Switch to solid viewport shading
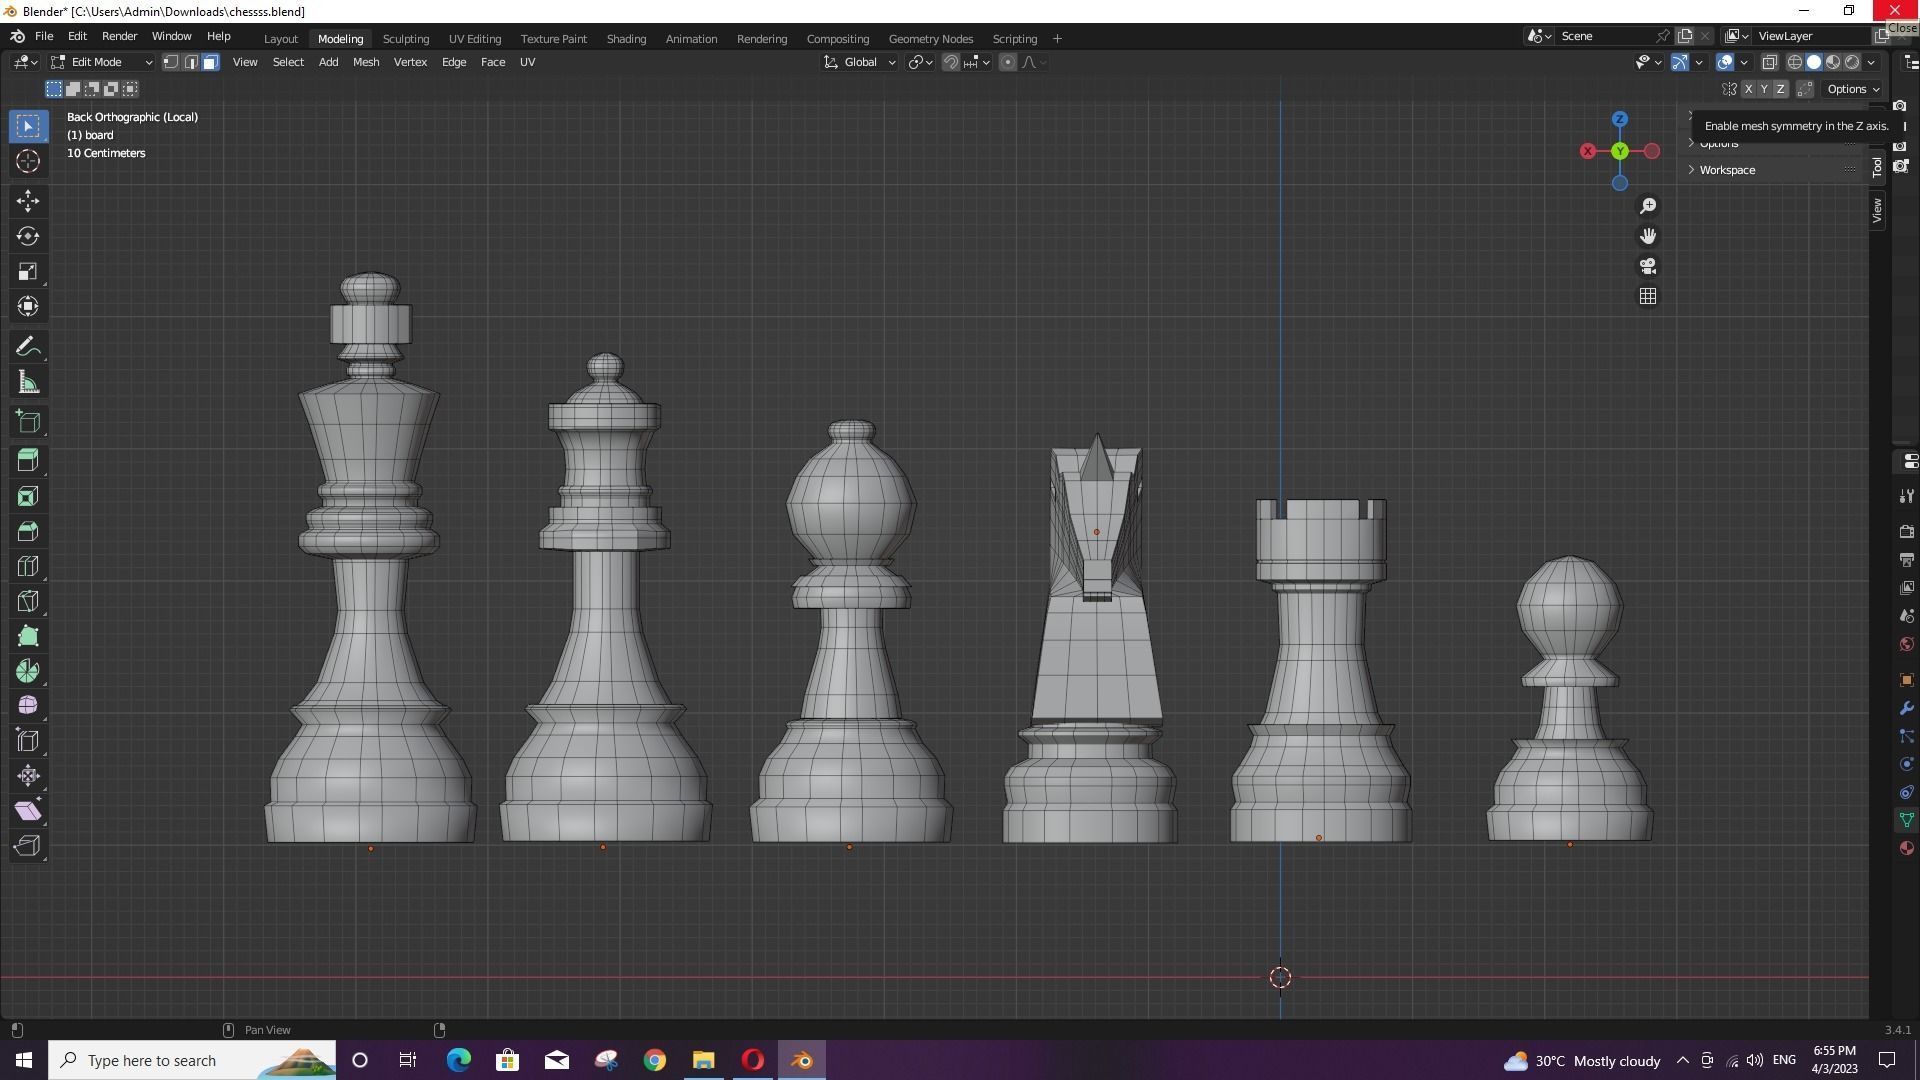 (x=1814, y=62)
